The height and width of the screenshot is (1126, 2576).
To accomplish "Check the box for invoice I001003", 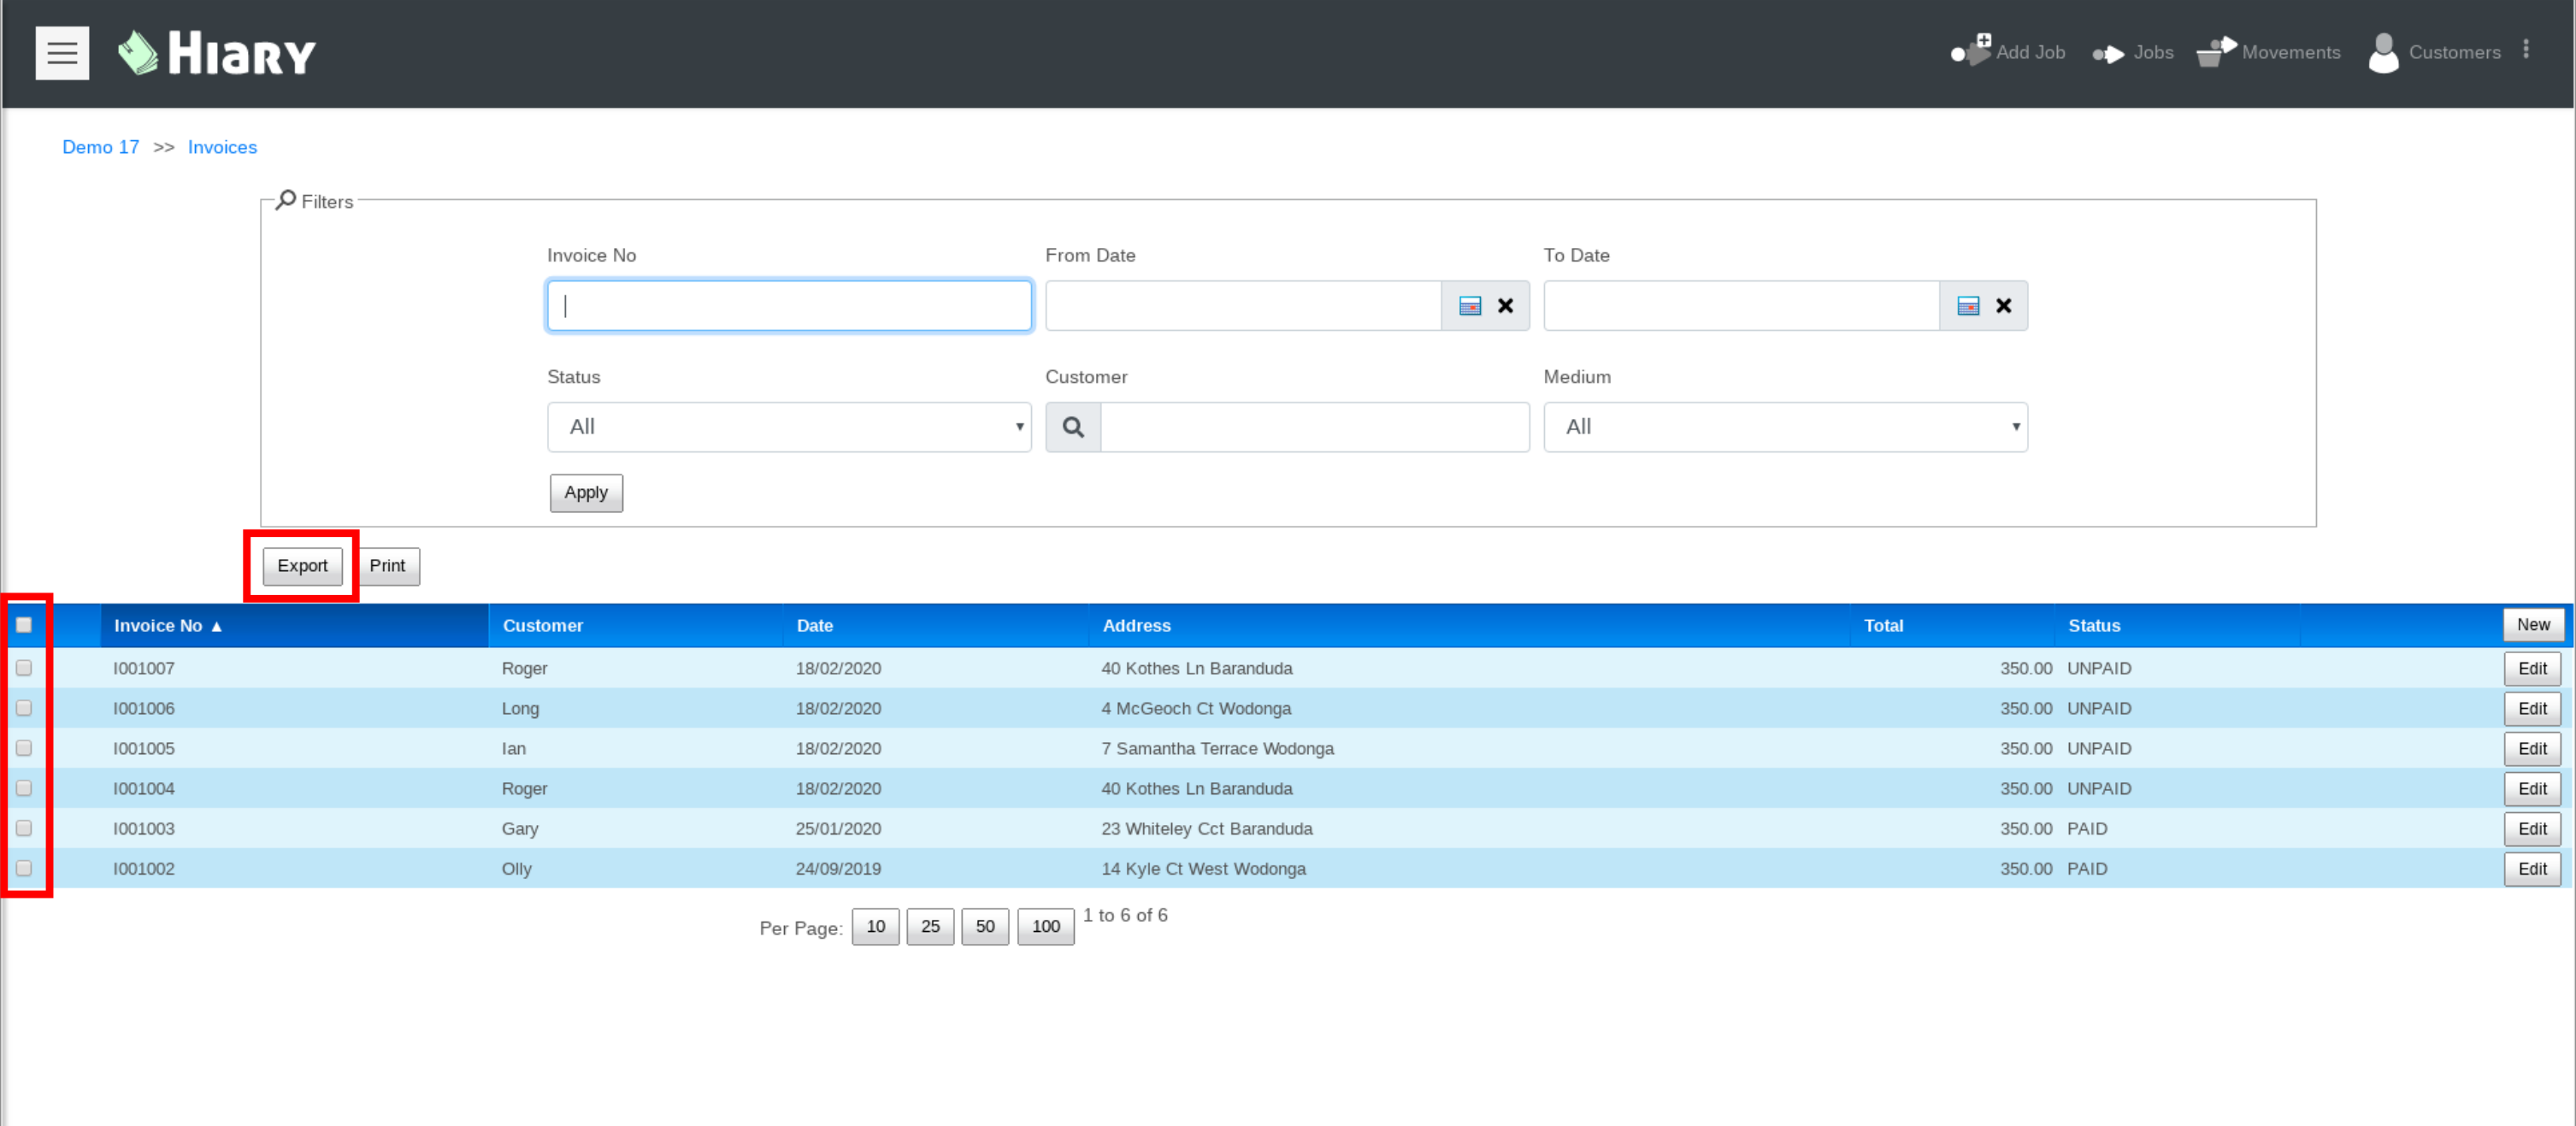I will tap(24, 828).
